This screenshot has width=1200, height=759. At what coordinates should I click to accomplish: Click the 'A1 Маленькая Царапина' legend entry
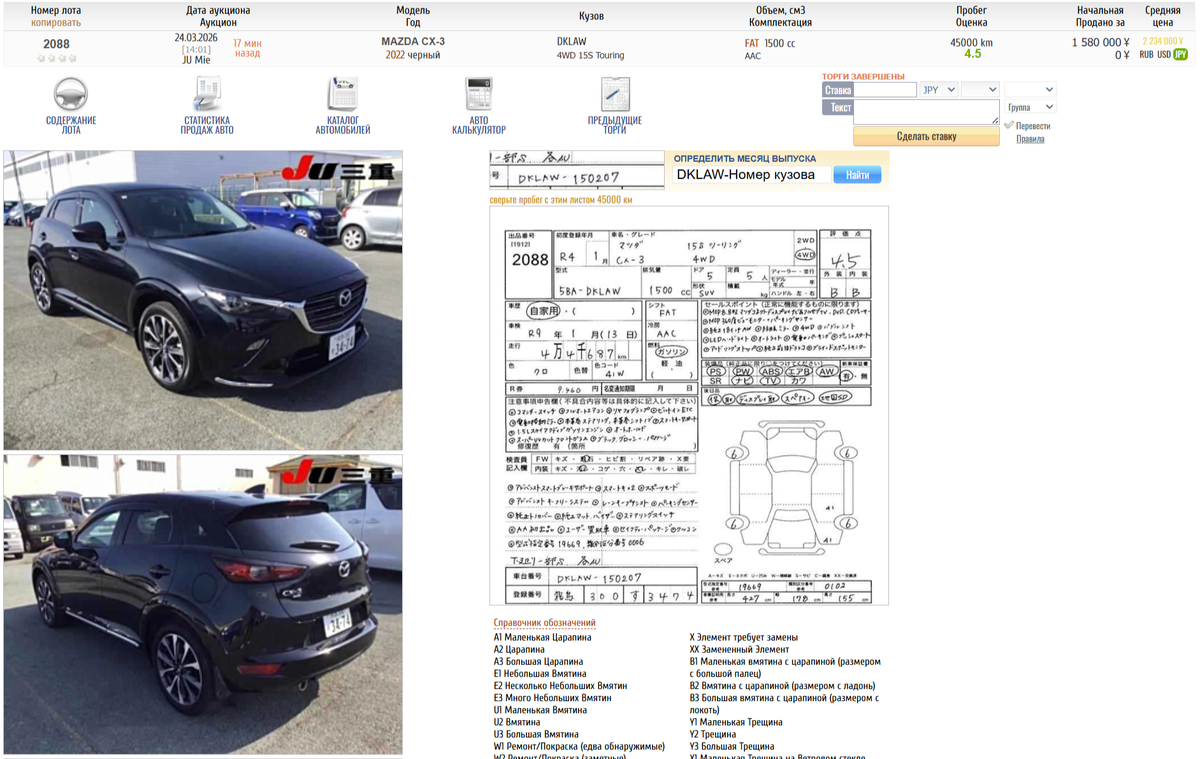(542, 637)
